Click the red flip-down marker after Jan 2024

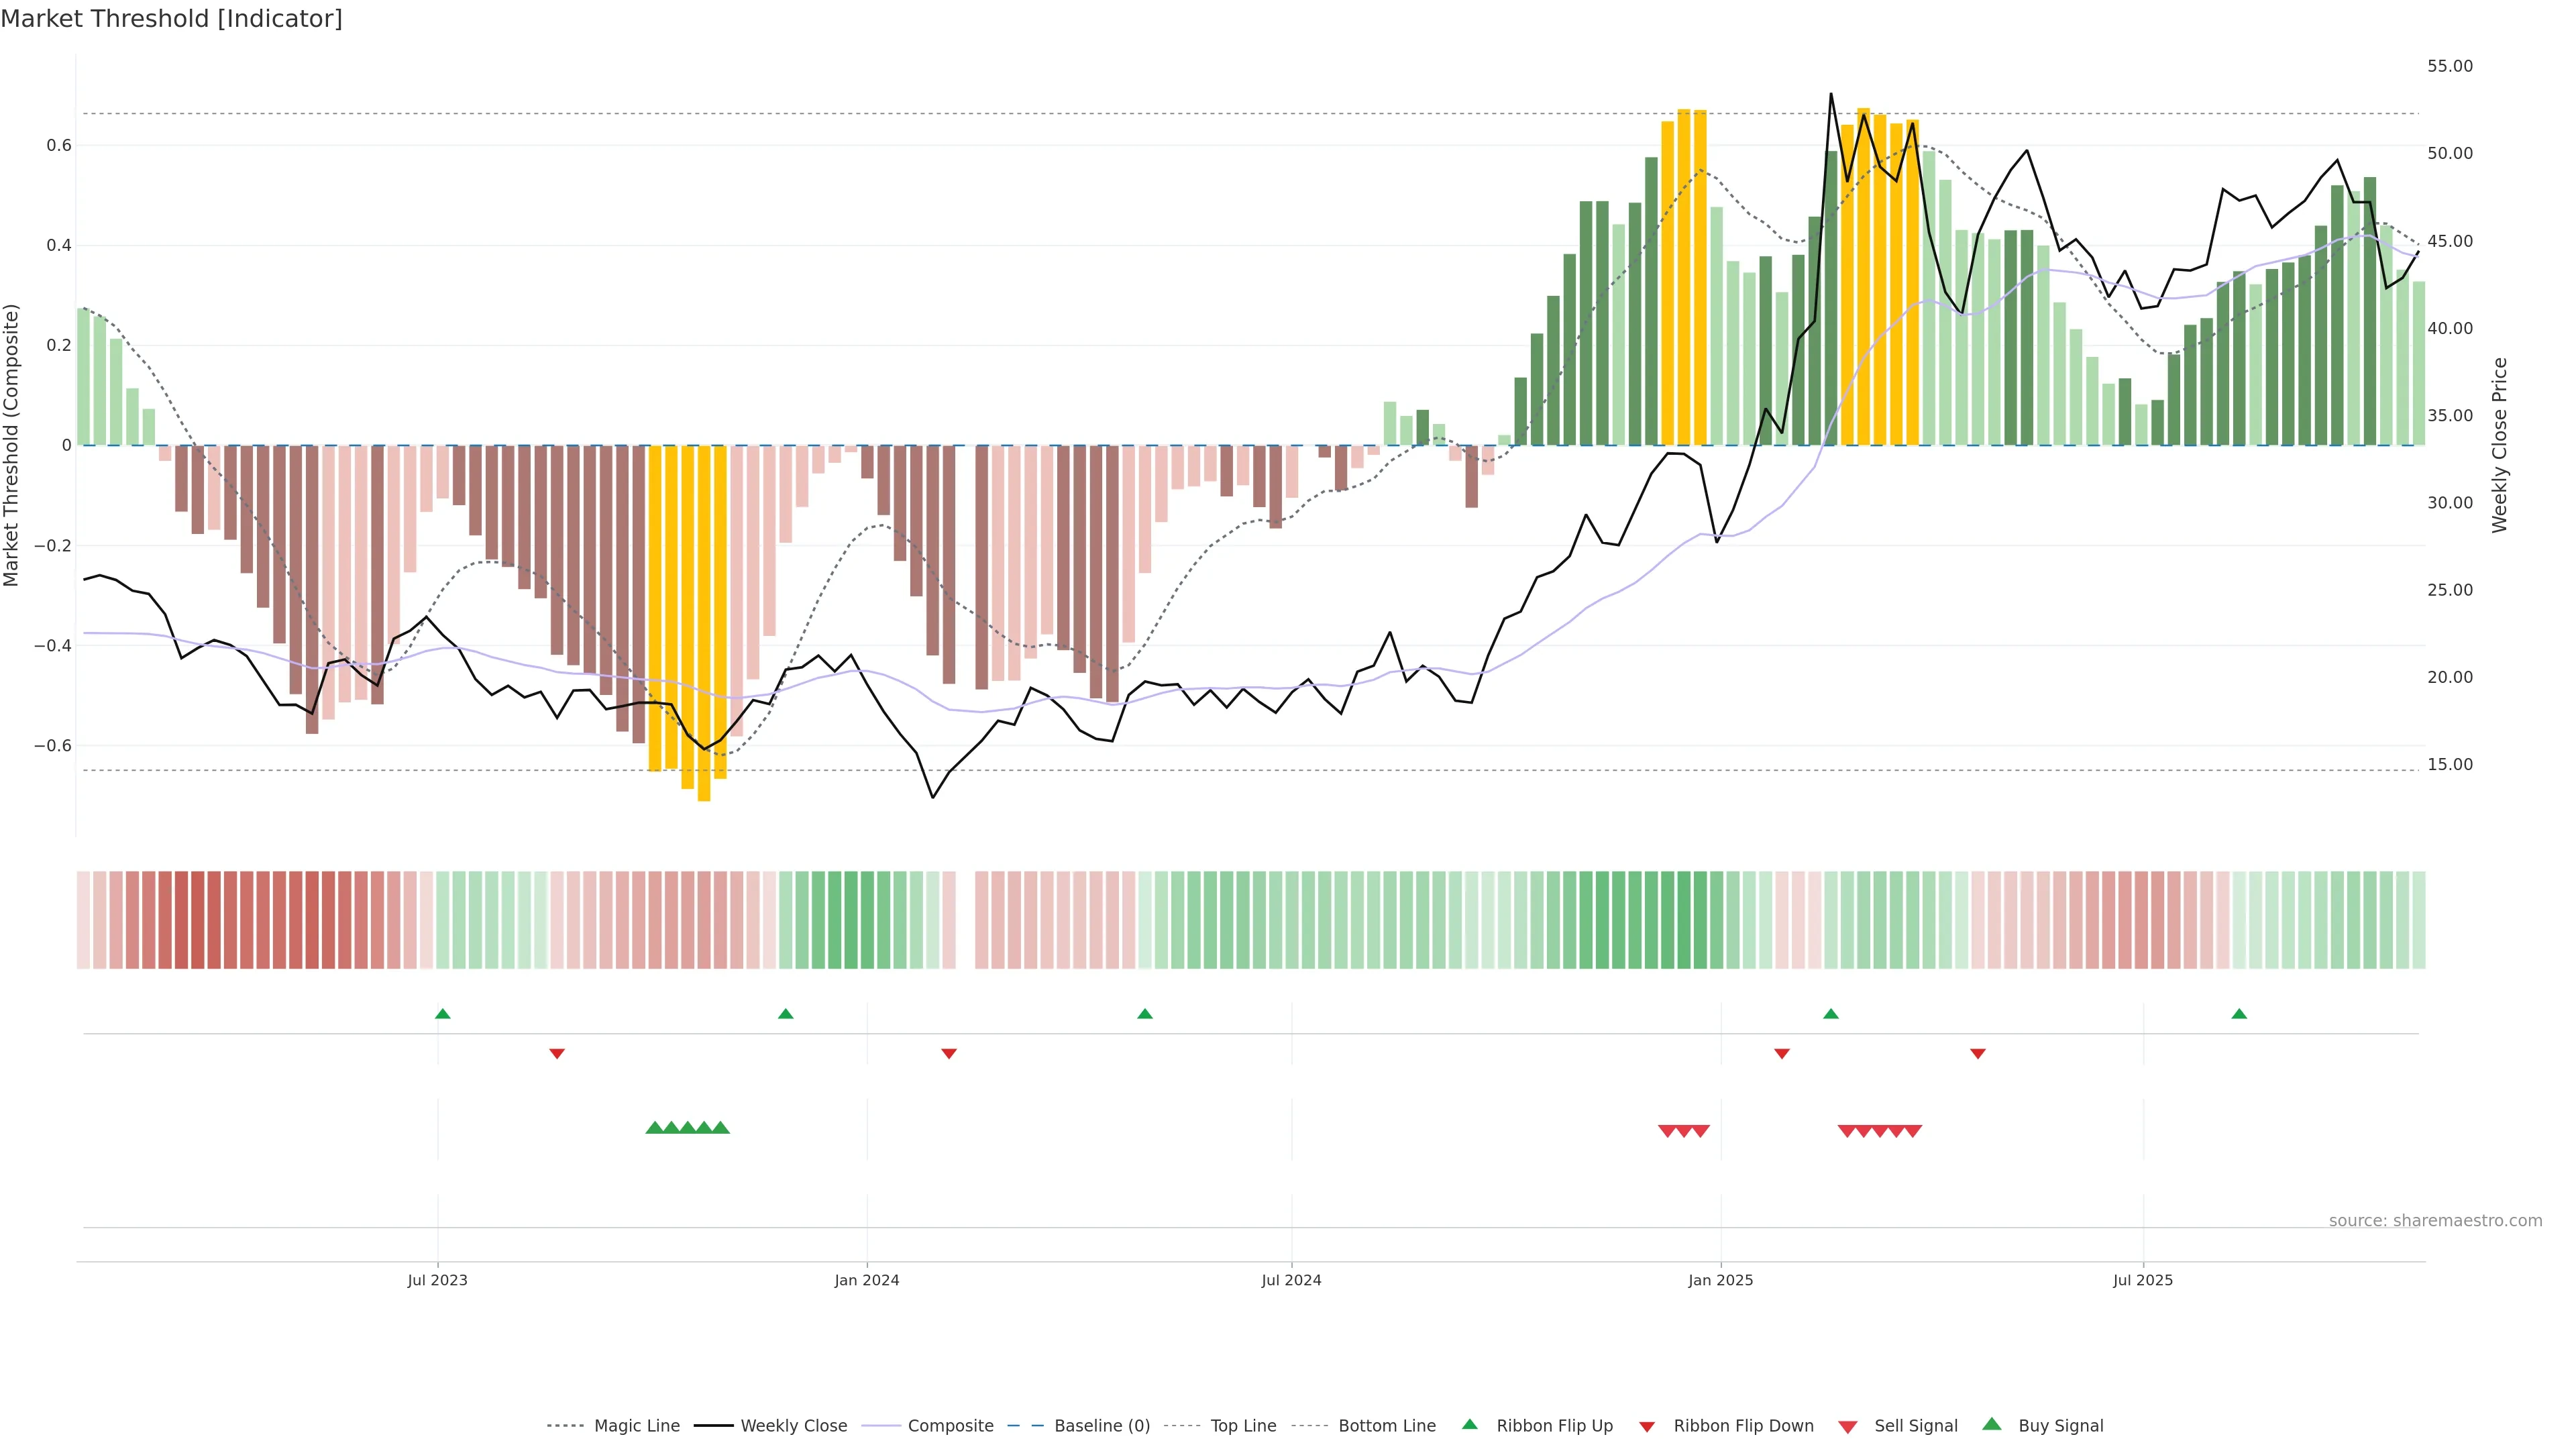pyautogui.click(x=949, y=1053)
